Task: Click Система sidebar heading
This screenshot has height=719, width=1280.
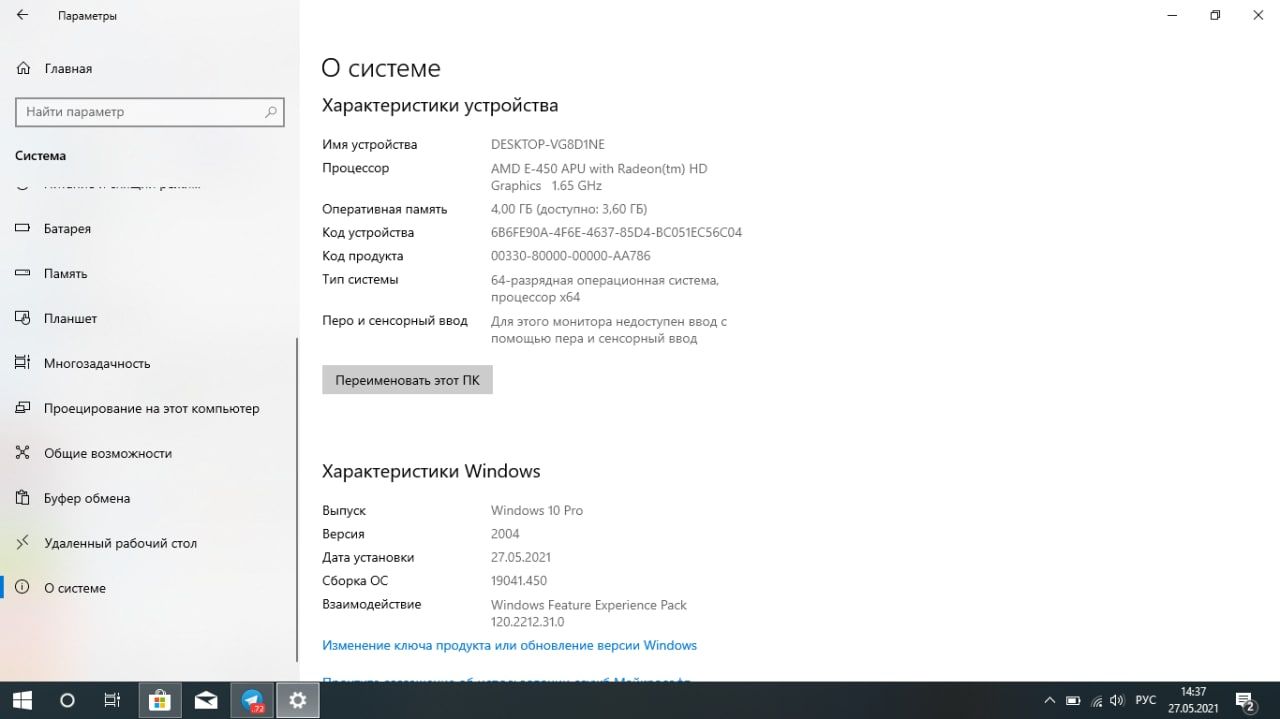Action: (41, 156)
